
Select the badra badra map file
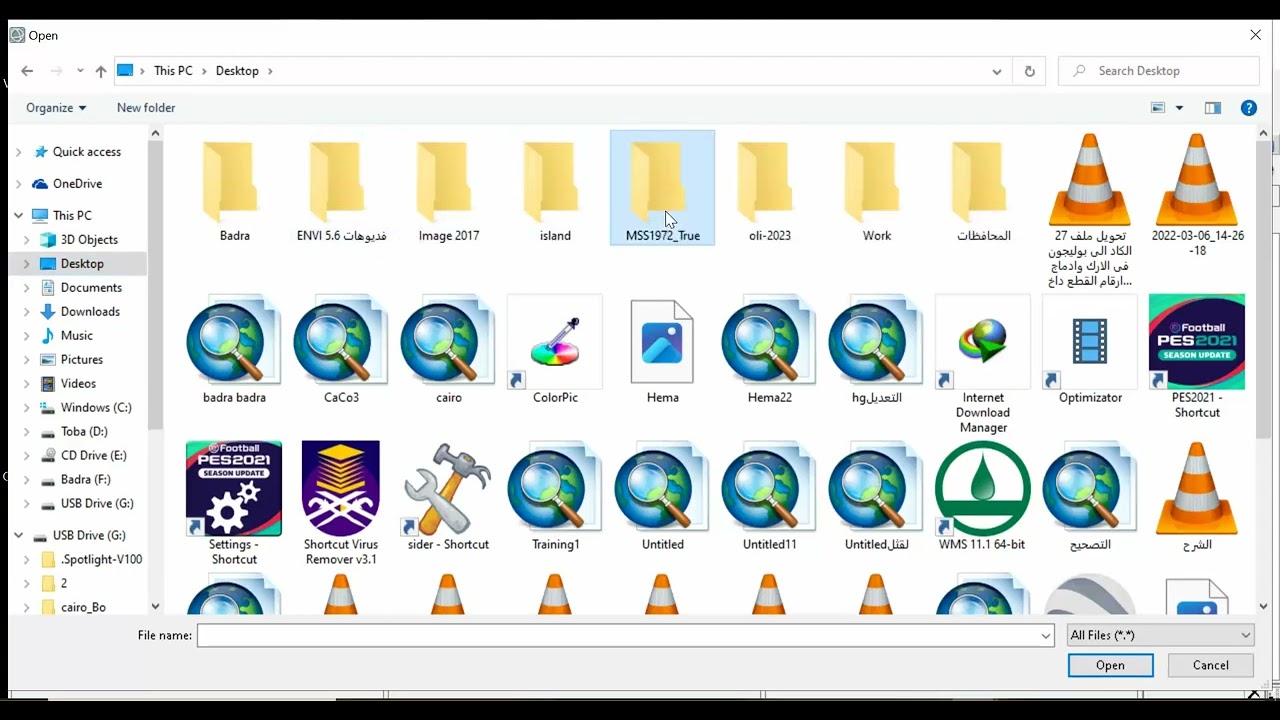pos(234,350)
